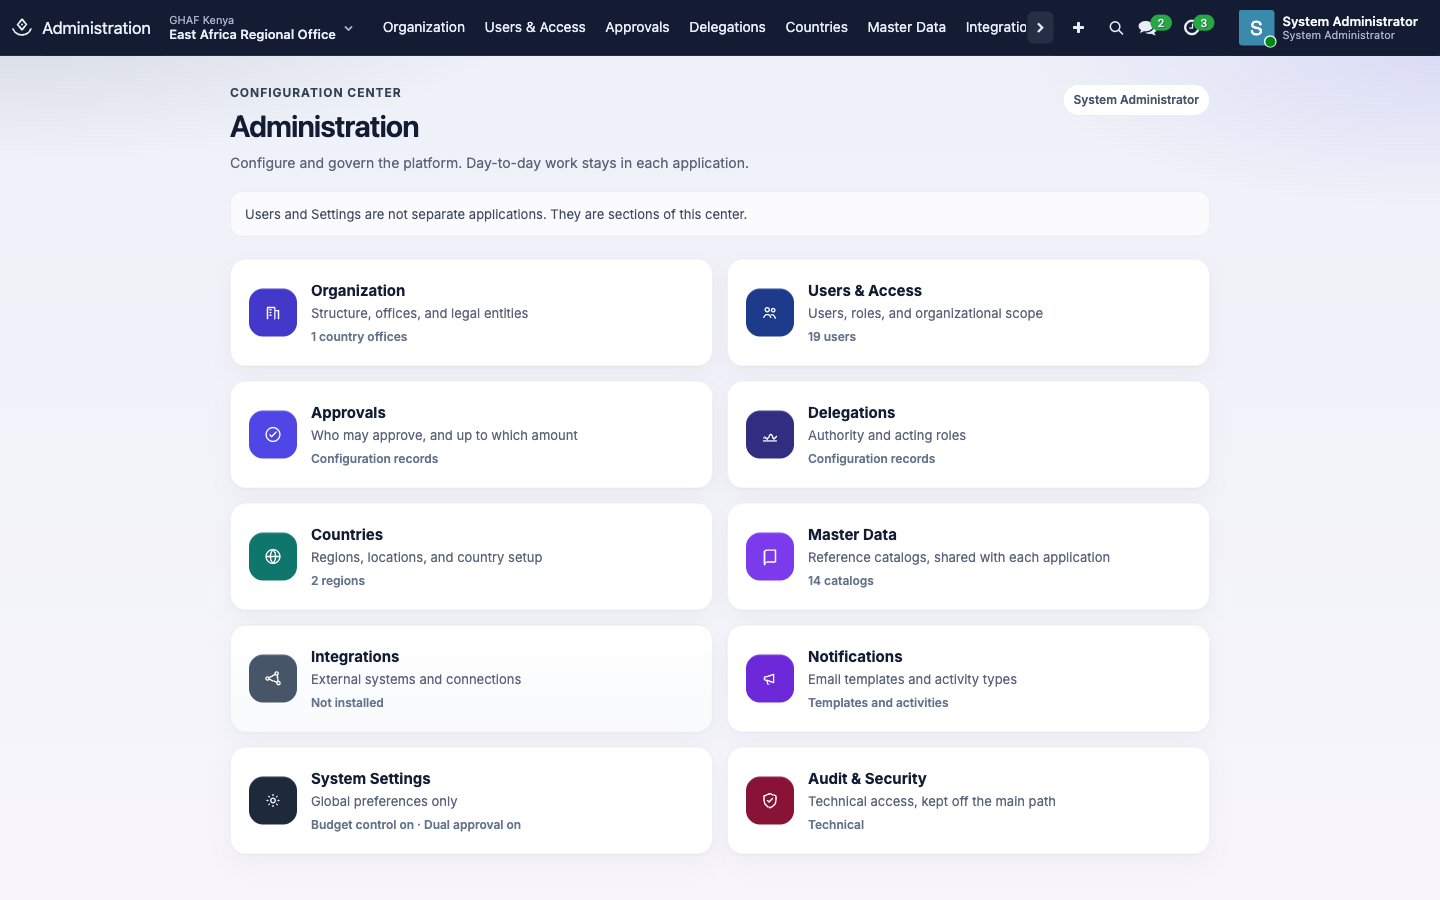Open the Audit & Security card title
The width and height of the screenshot is (1440, 900).
(867, 779)
